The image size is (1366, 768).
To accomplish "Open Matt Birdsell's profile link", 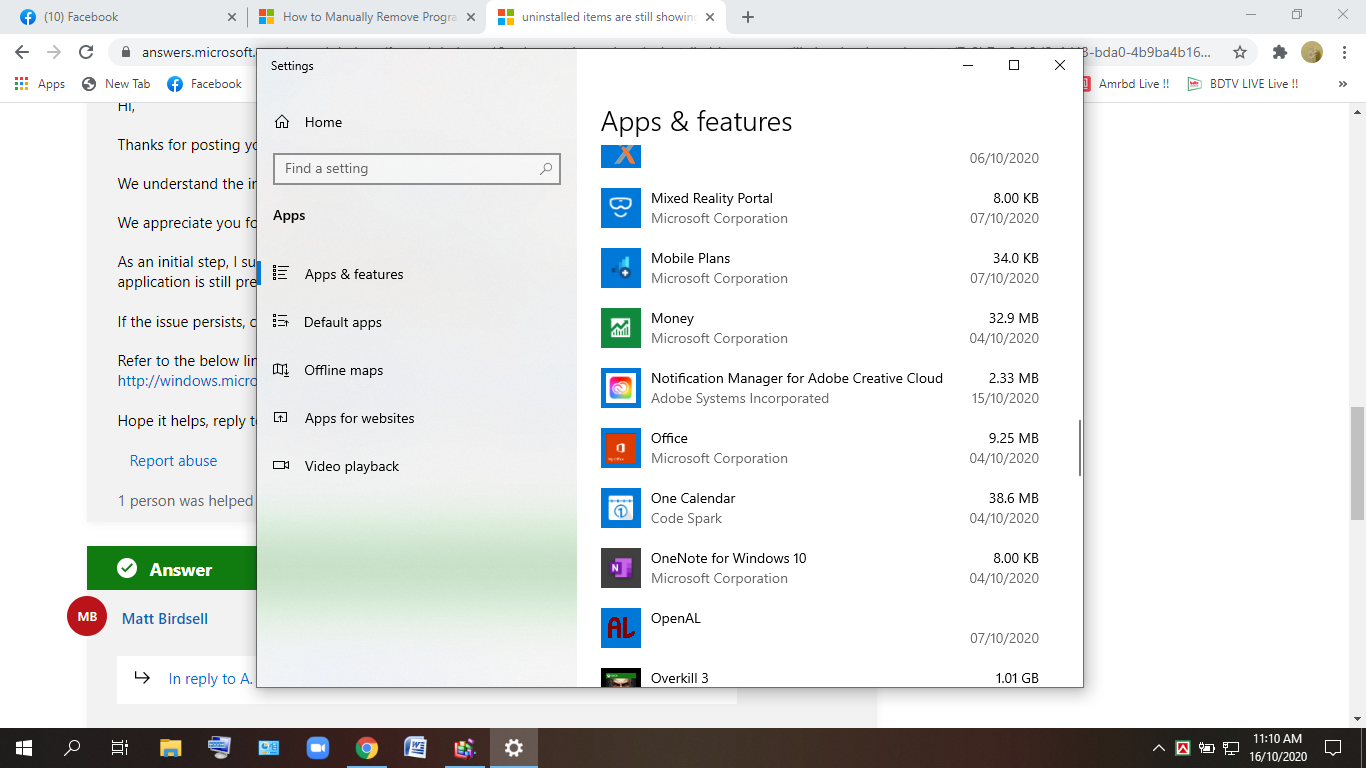I will pos(165,619).
